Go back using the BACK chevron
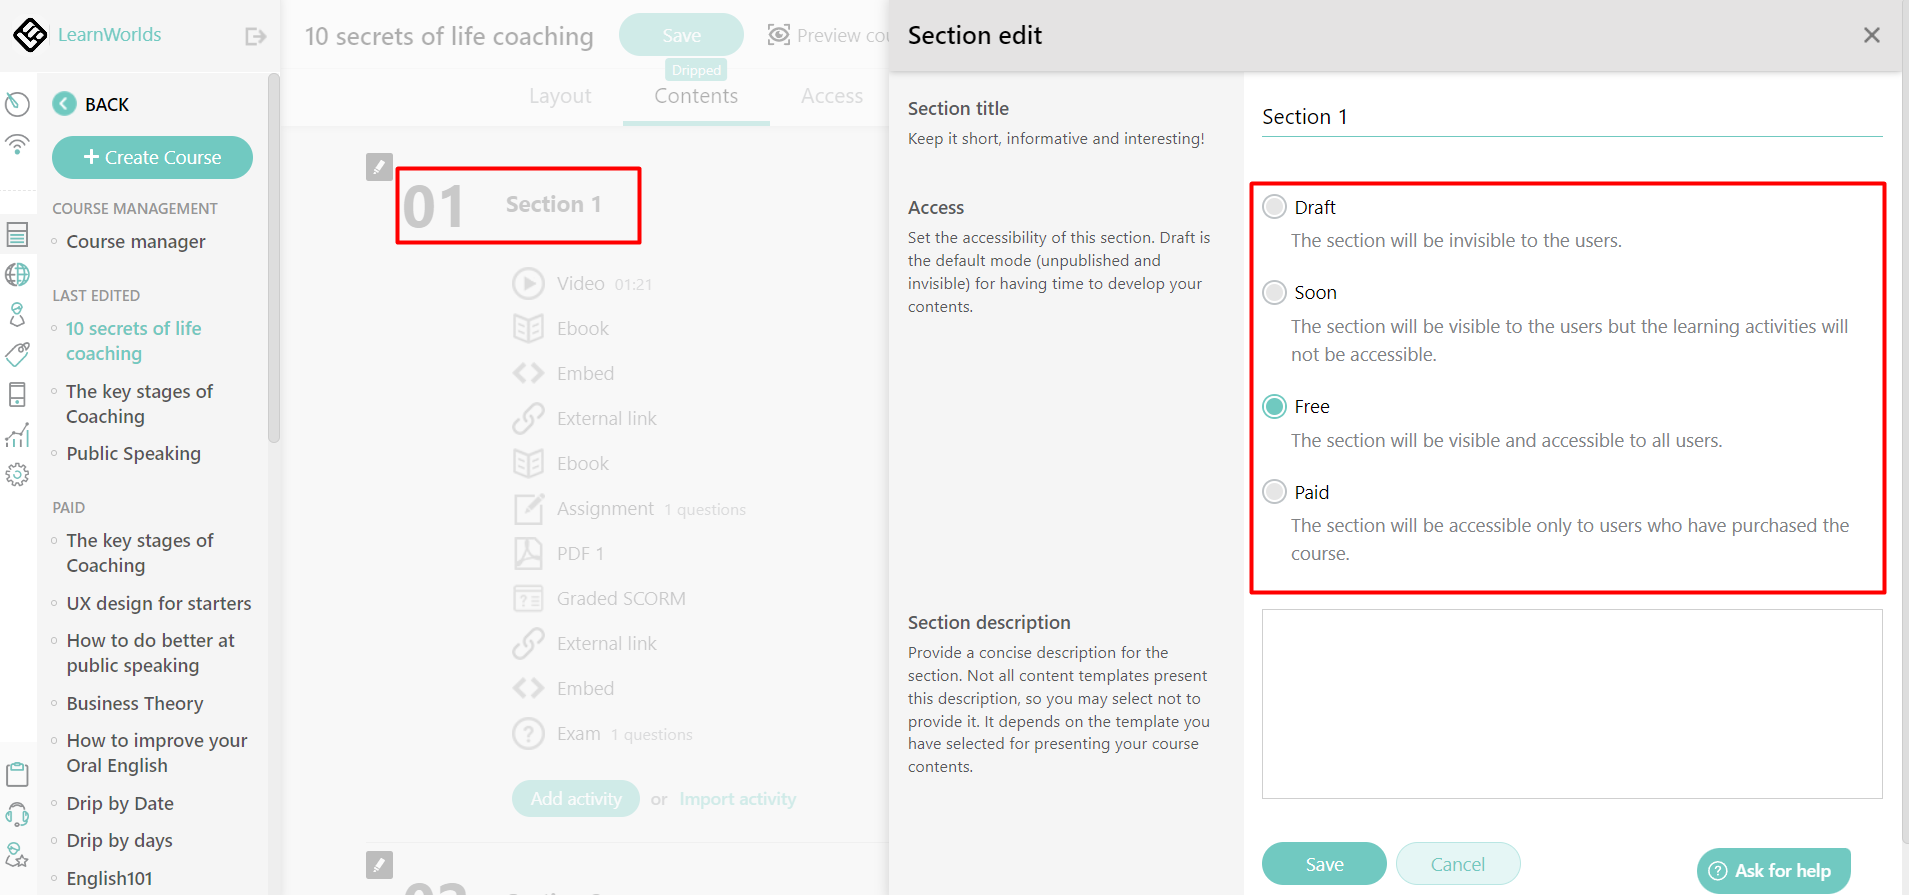Image resolution: width=1909 pixels, height=895 pixels. [64, 103]
